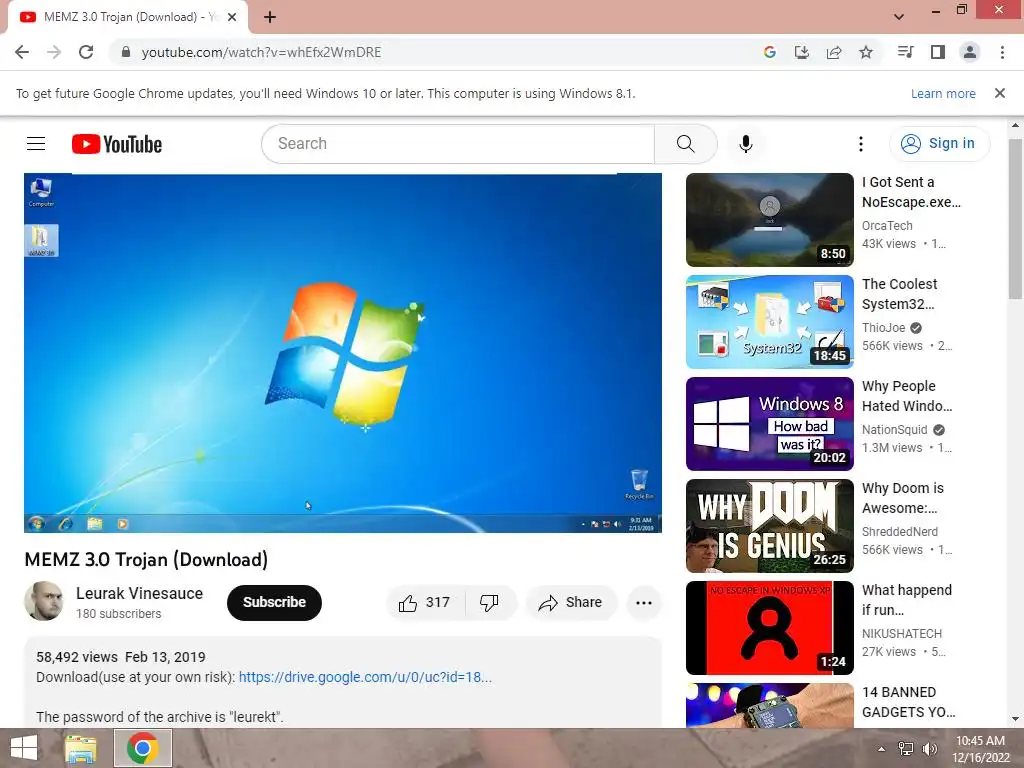This screenshot has height=768, width=1024.
Task: Subscribe to Leurak Vinesauce
Action: pos(274,602)
